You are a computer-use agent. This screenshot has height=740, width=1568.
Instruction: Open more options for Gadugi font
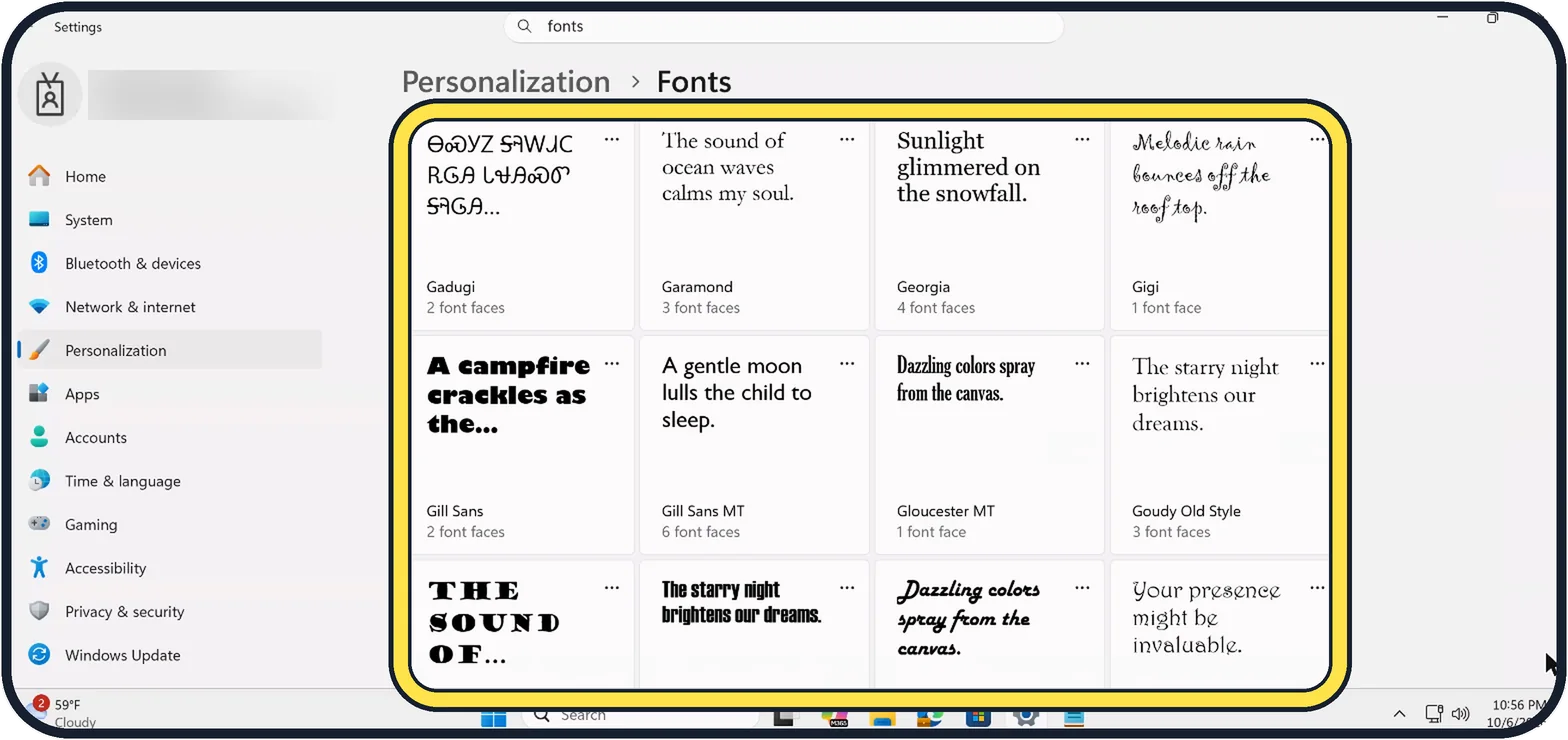(x=612, y=140)
